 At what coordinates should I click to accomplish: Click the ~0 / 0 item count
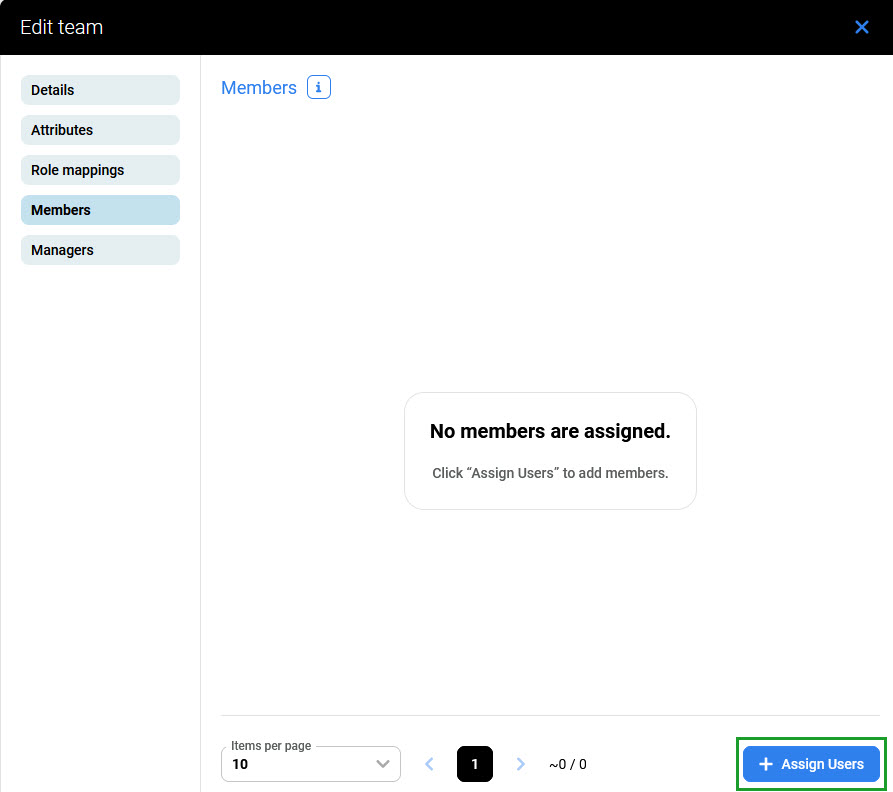point(568,764)
